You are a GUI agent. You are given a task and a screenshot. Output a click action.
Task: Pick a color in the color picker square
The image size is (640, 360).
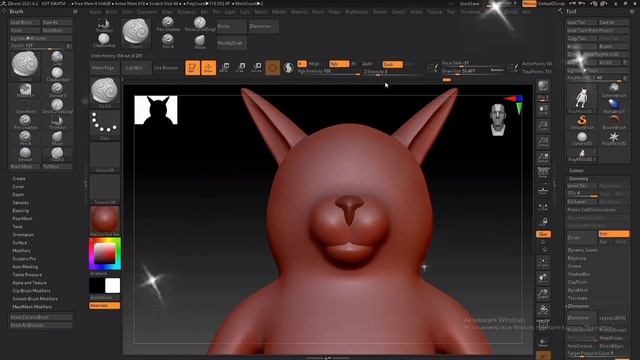point(105,253)
